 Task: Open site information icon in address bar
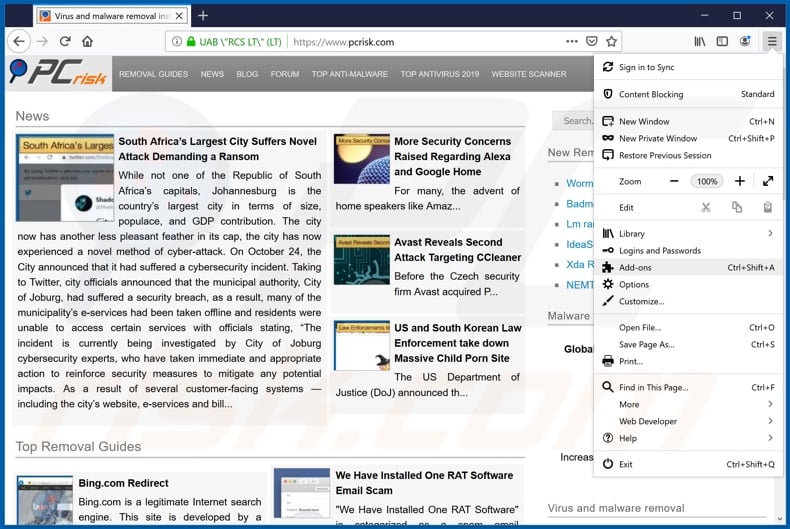[x=176, y=42]
